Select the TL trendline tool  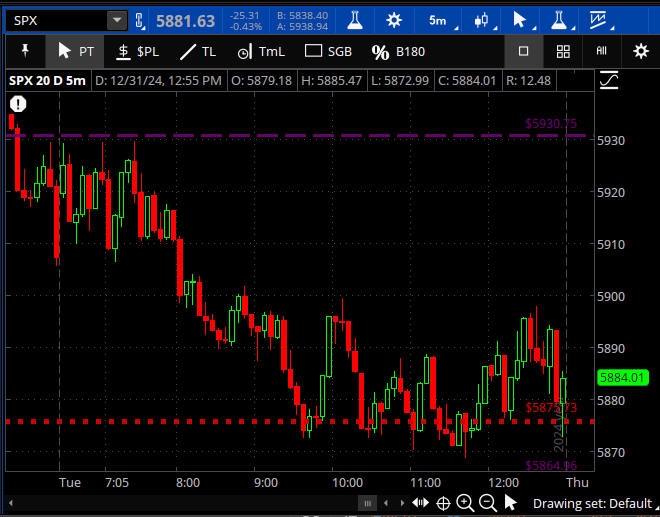tap(197, 51)
